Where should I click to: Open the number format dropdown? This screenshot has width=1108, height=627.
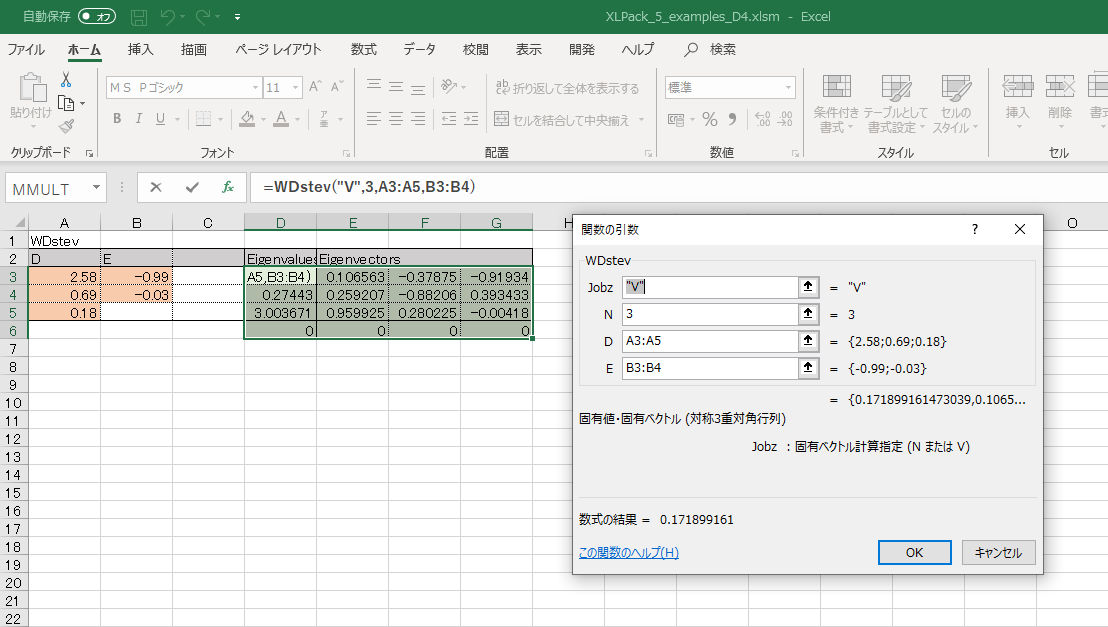coord(787,88)
